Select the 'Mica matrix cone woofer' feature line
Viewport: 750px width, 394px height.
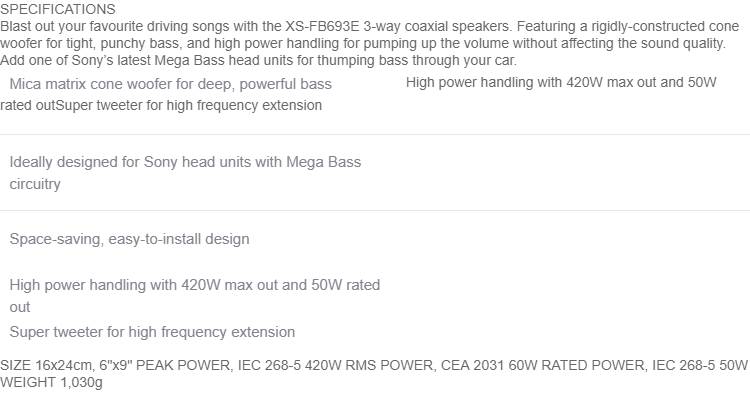click(170, 84)
